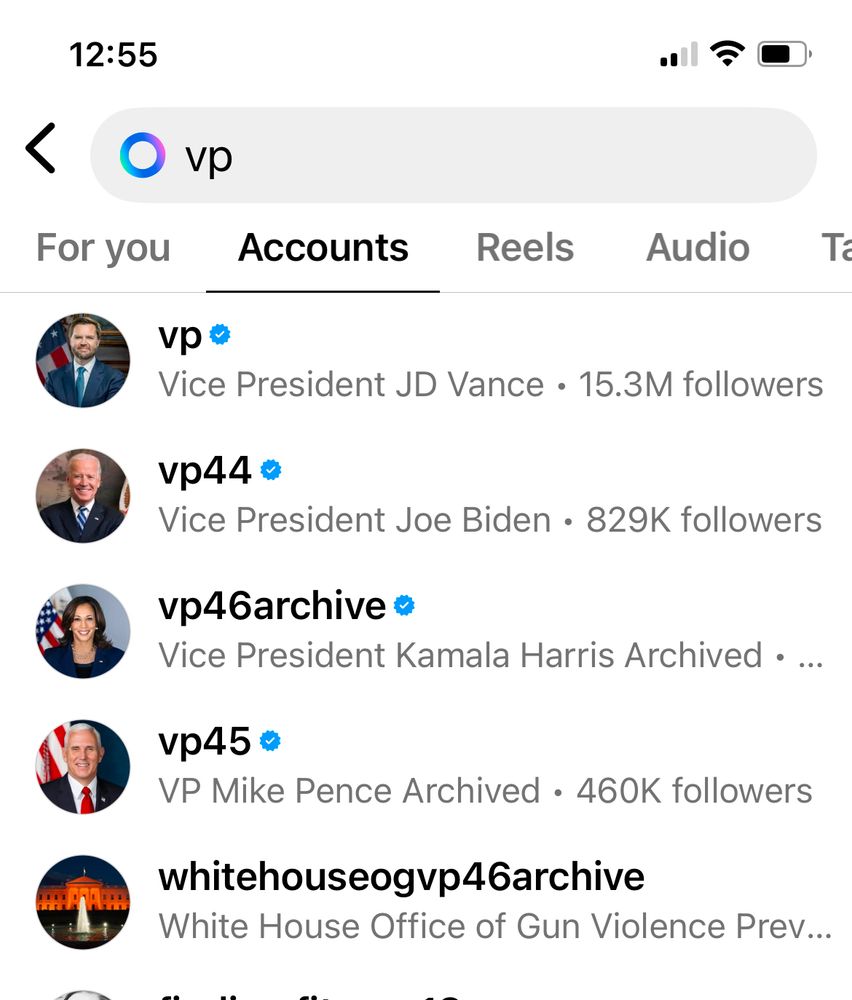The image size is (852, 1000).
Task: Open JD Vance profile picture
Action: coord(83,360)
